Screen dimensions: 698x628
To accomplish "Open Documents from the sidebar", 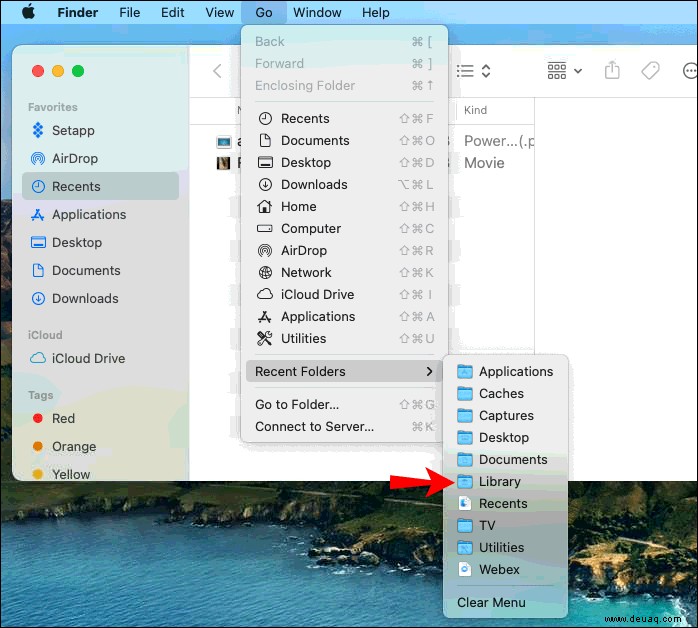I will 101,271.
